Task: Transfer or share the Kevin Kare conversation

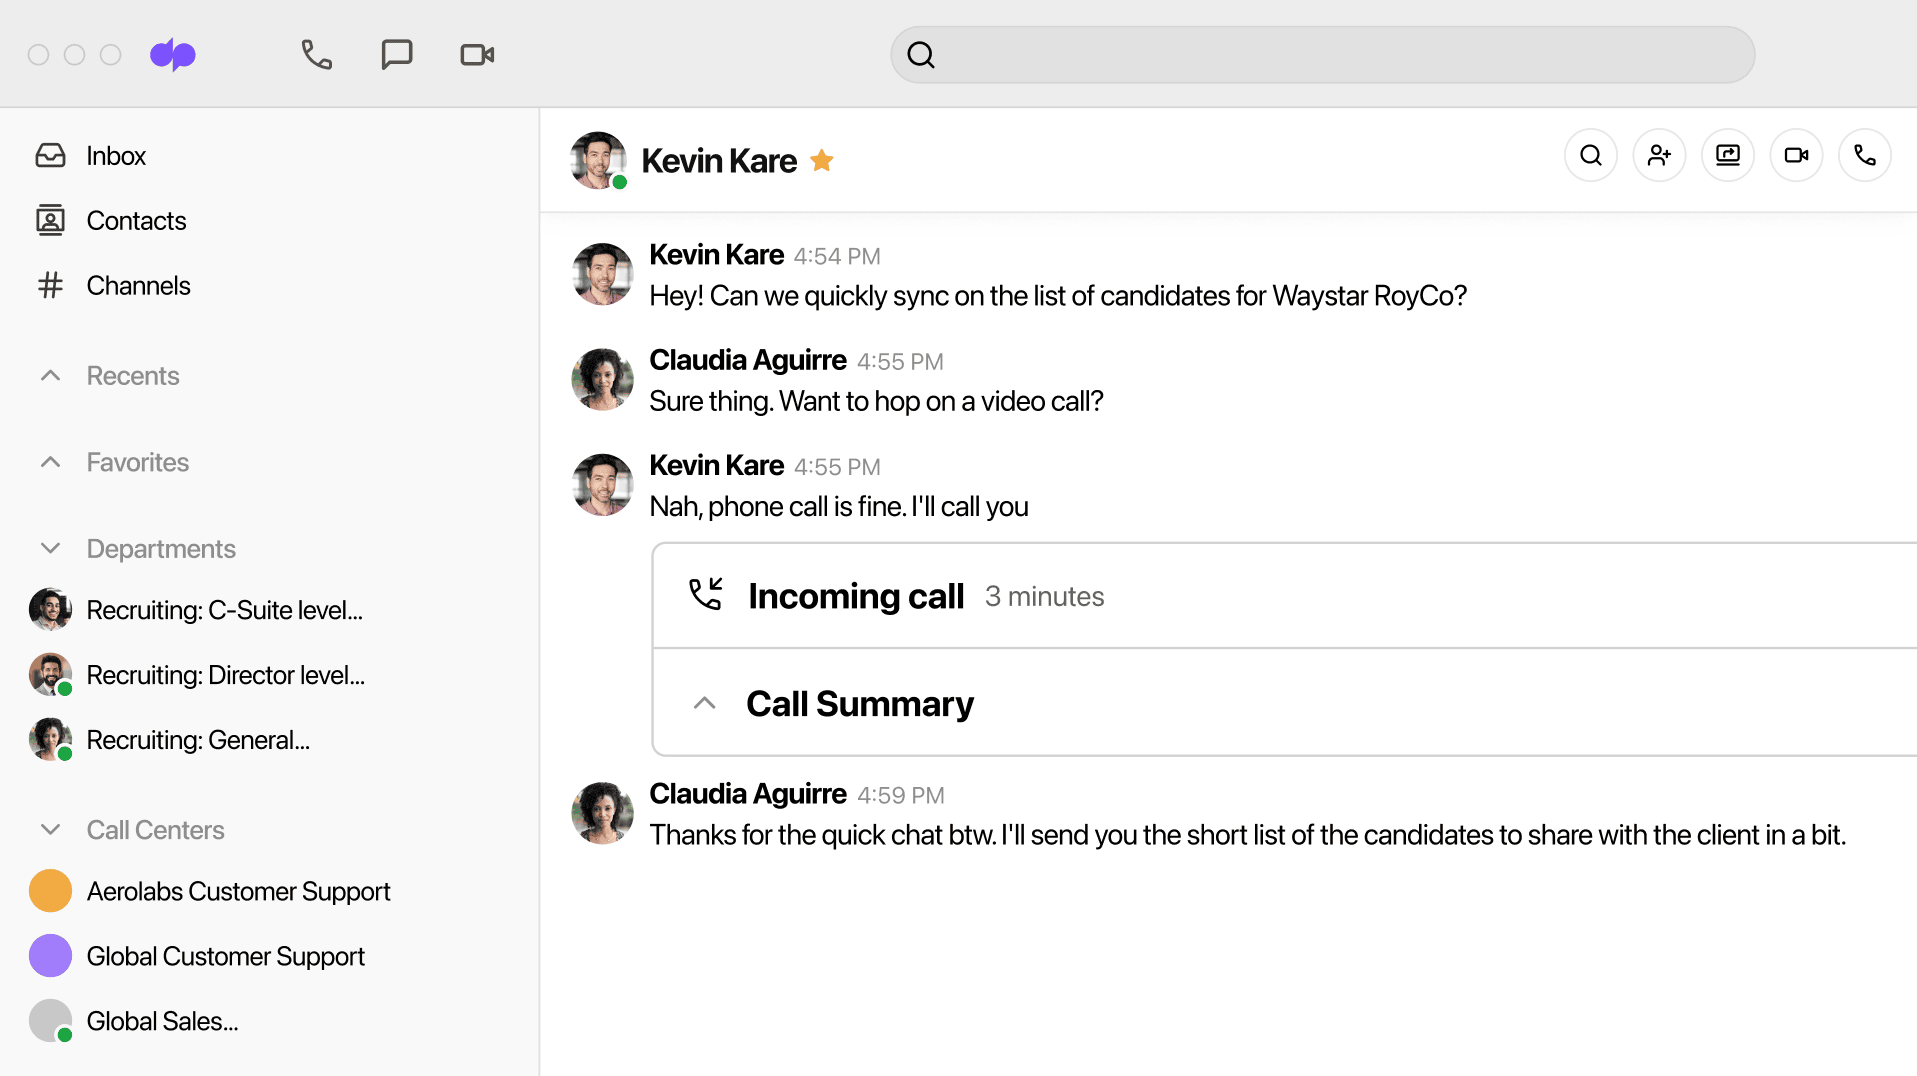Action: 1727,155
